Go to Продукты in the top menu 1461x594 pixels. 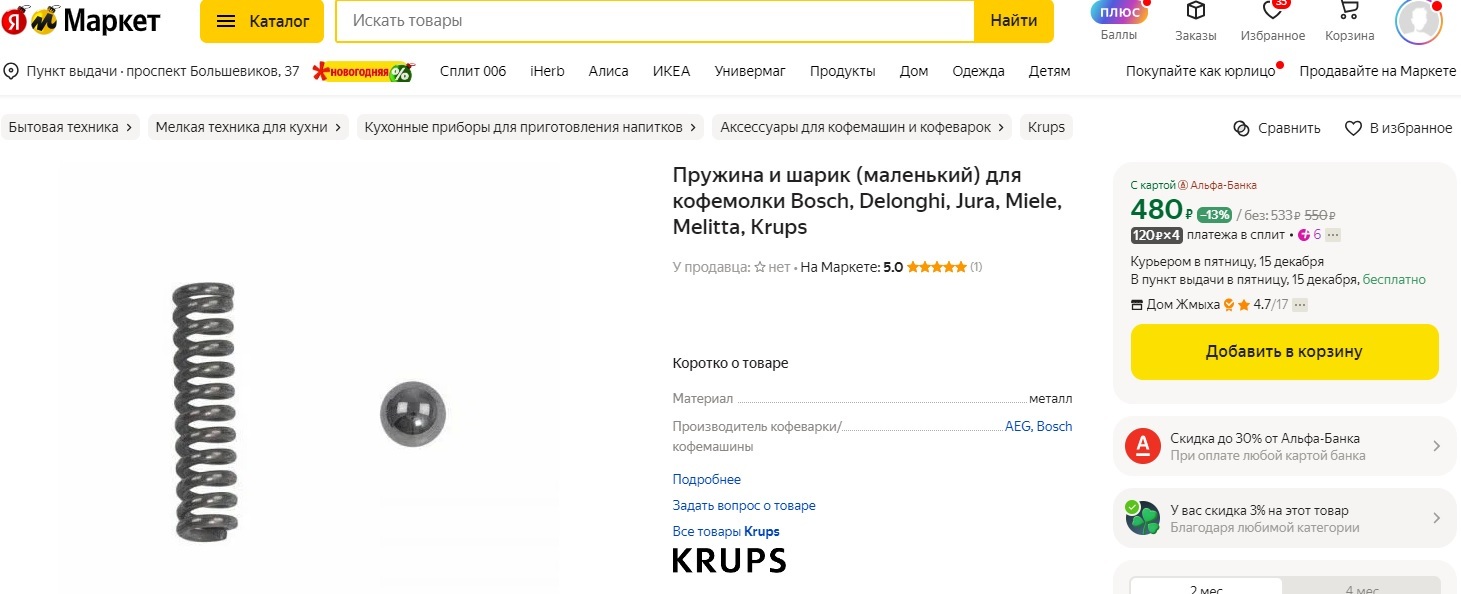pyautogui.click(x=842, y=71)
